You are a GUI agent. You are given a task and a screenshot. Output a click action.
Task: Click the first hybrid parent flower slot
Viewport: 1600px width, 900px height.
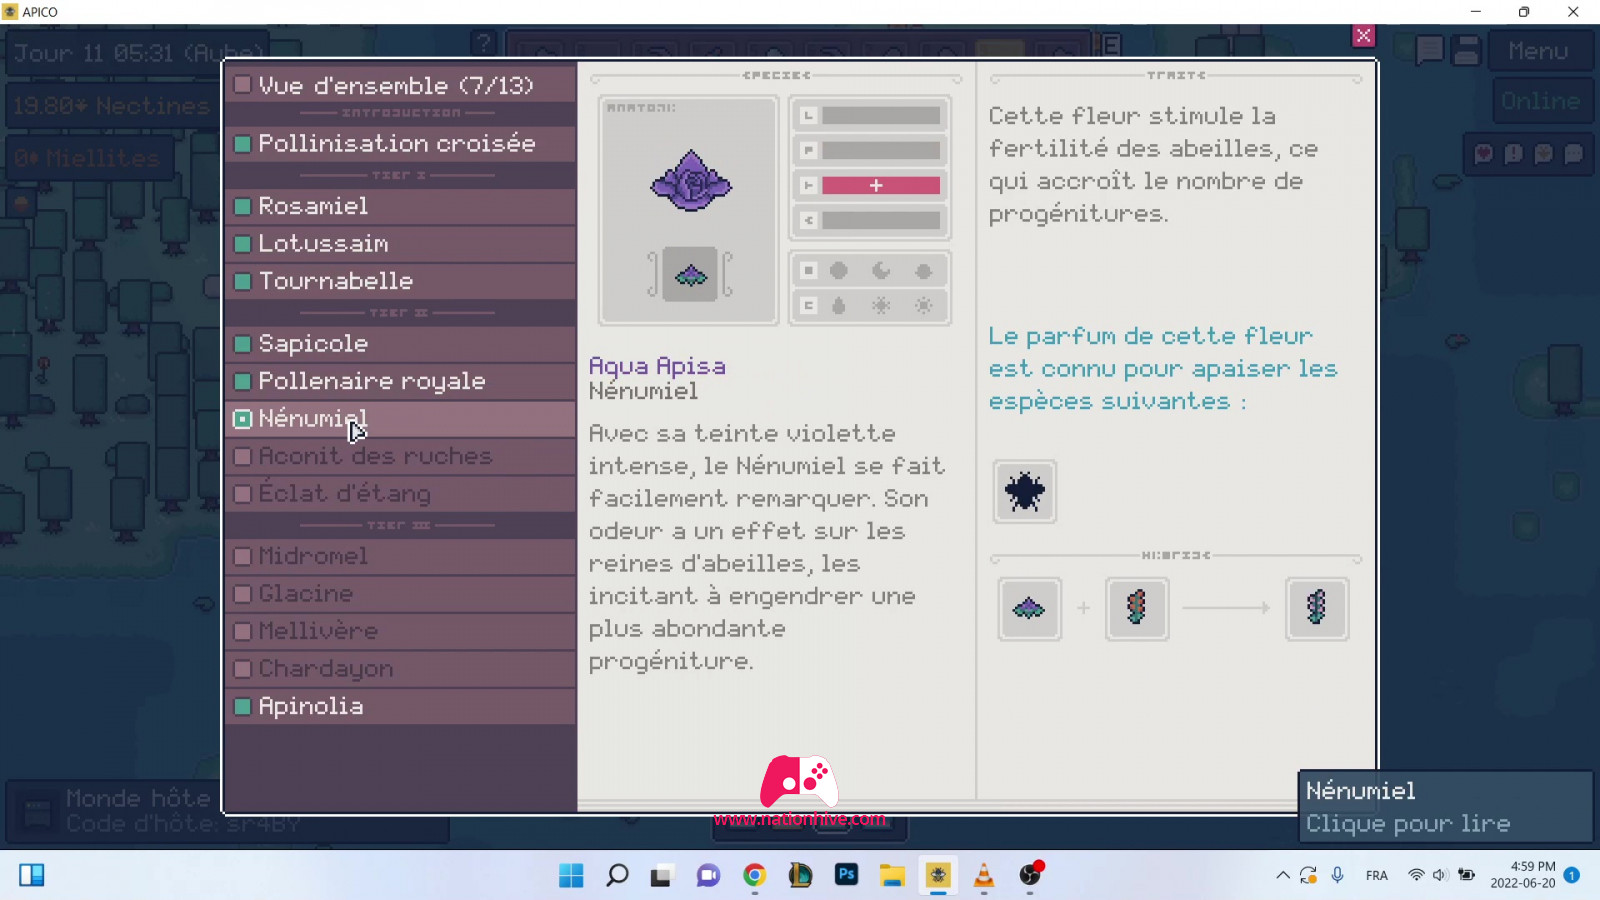point(1029,608)
